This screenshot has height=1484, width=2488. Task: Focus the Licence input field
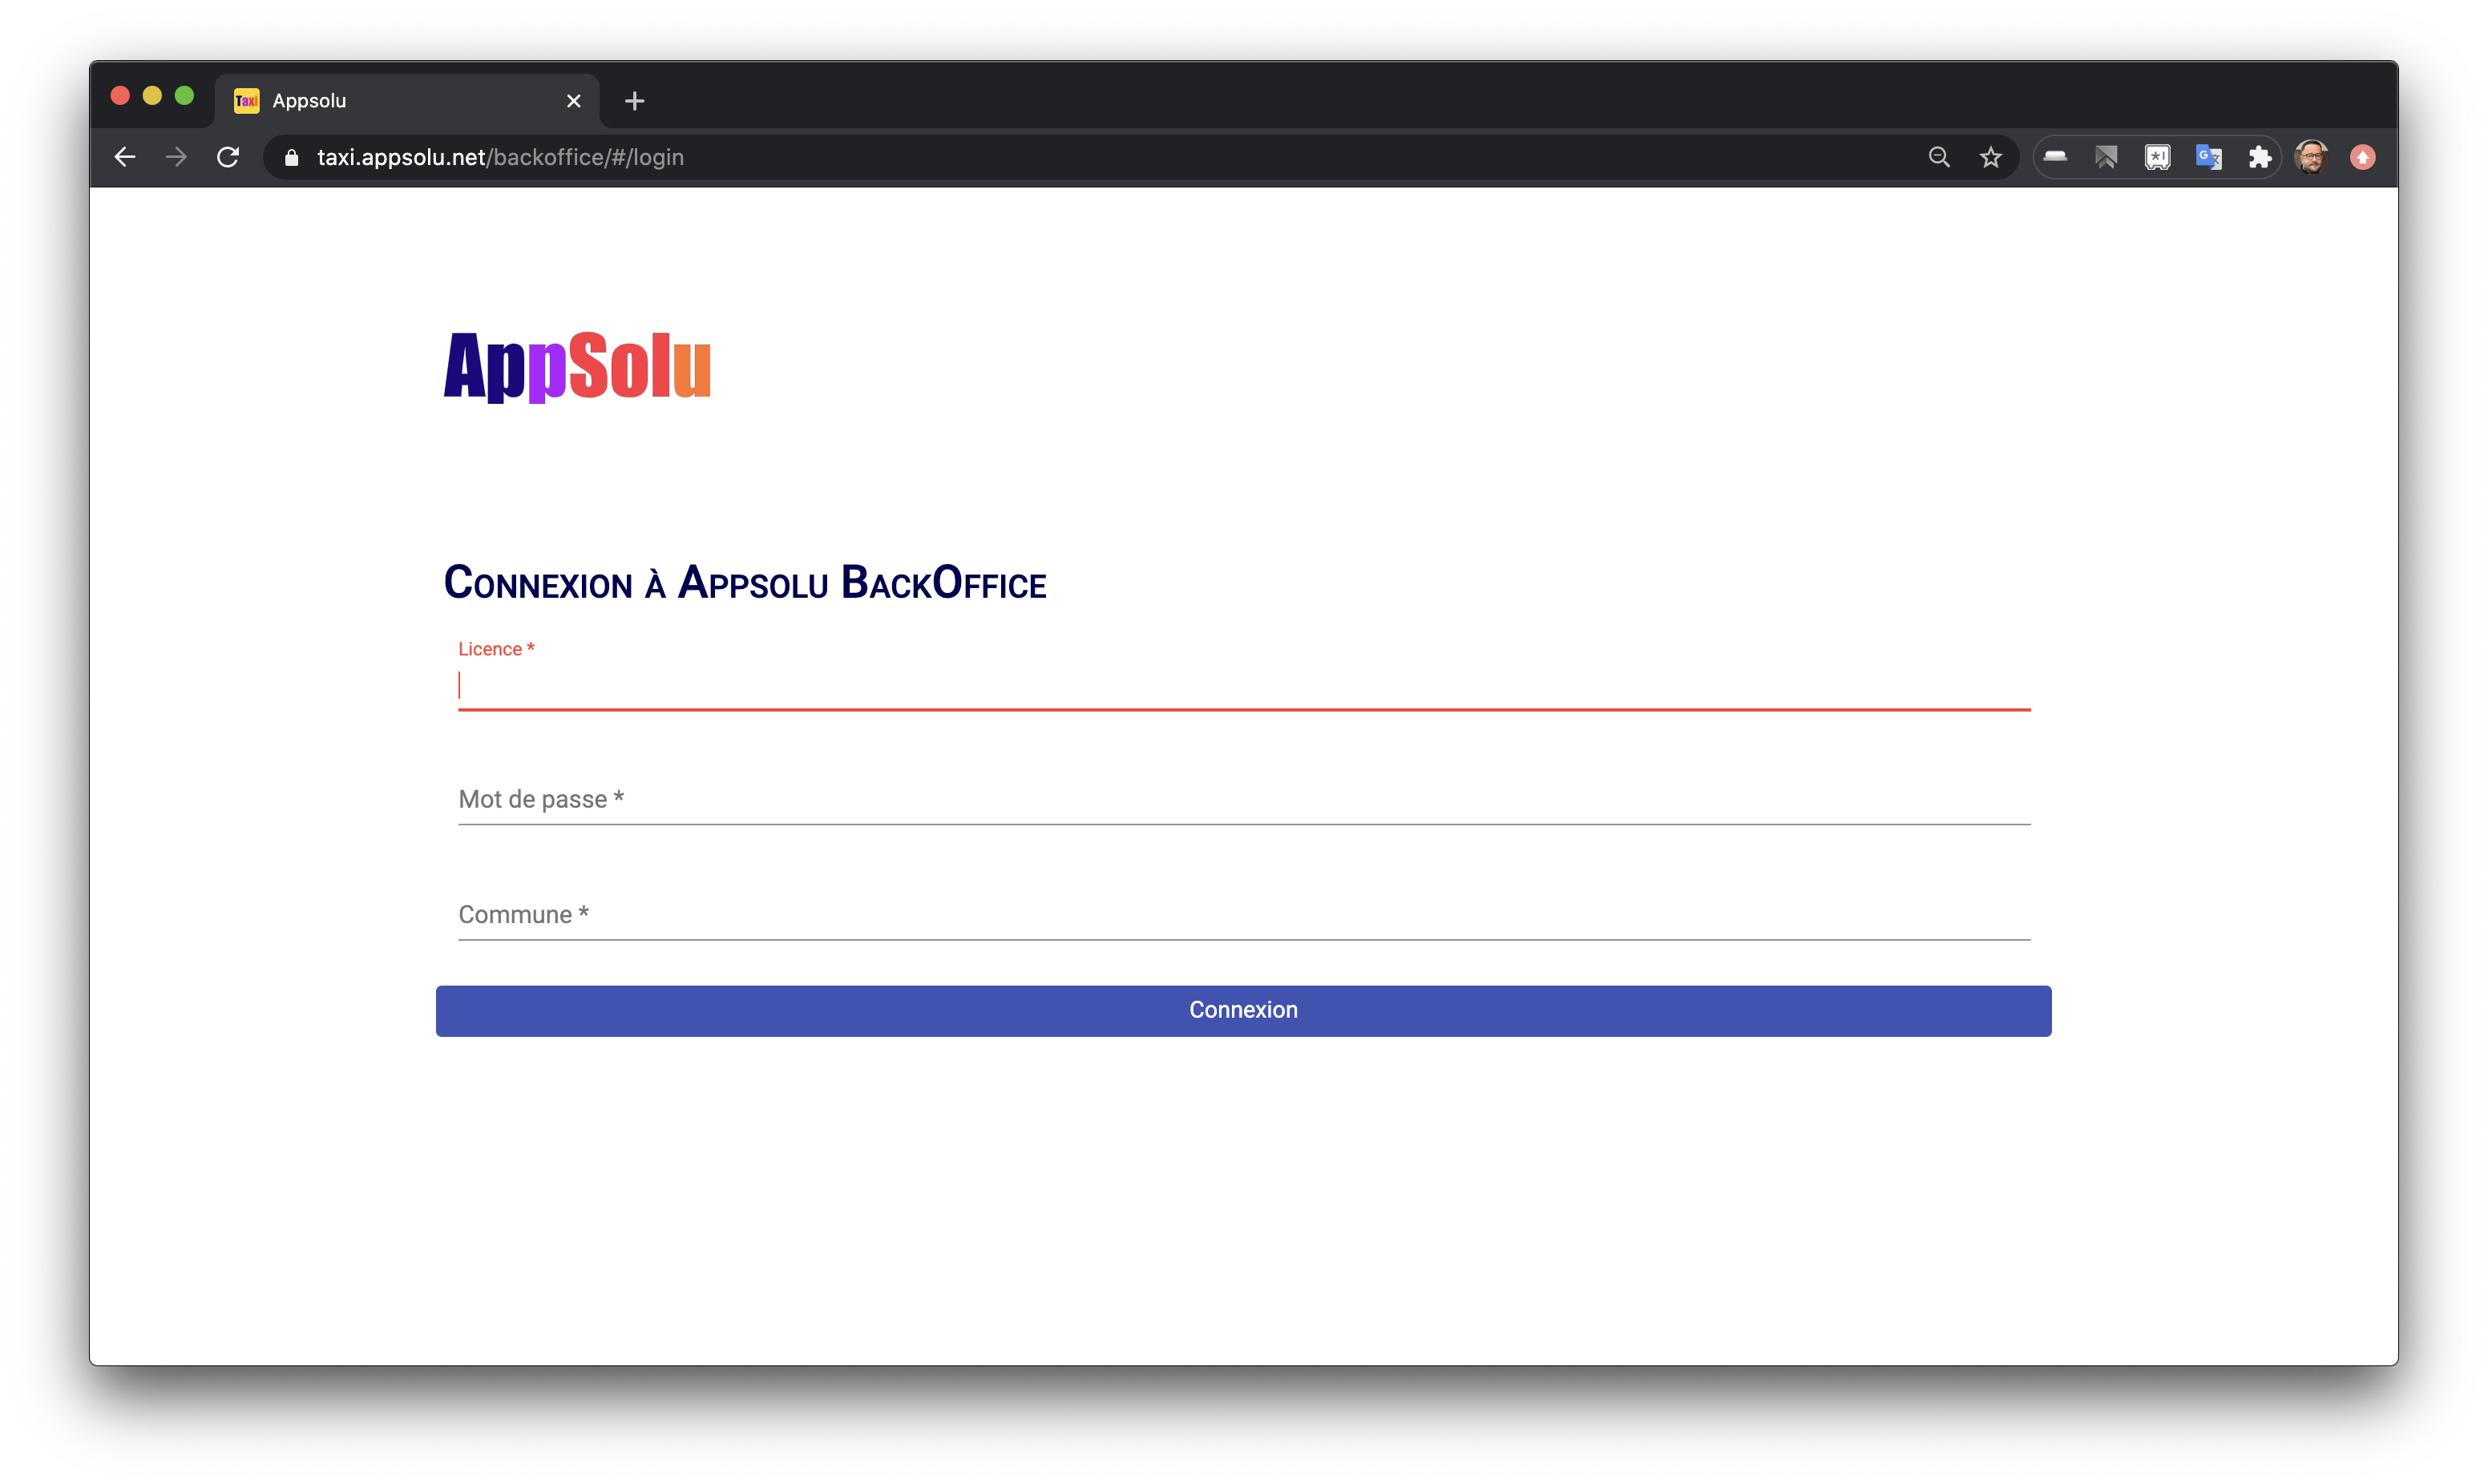coord(1243,686)
